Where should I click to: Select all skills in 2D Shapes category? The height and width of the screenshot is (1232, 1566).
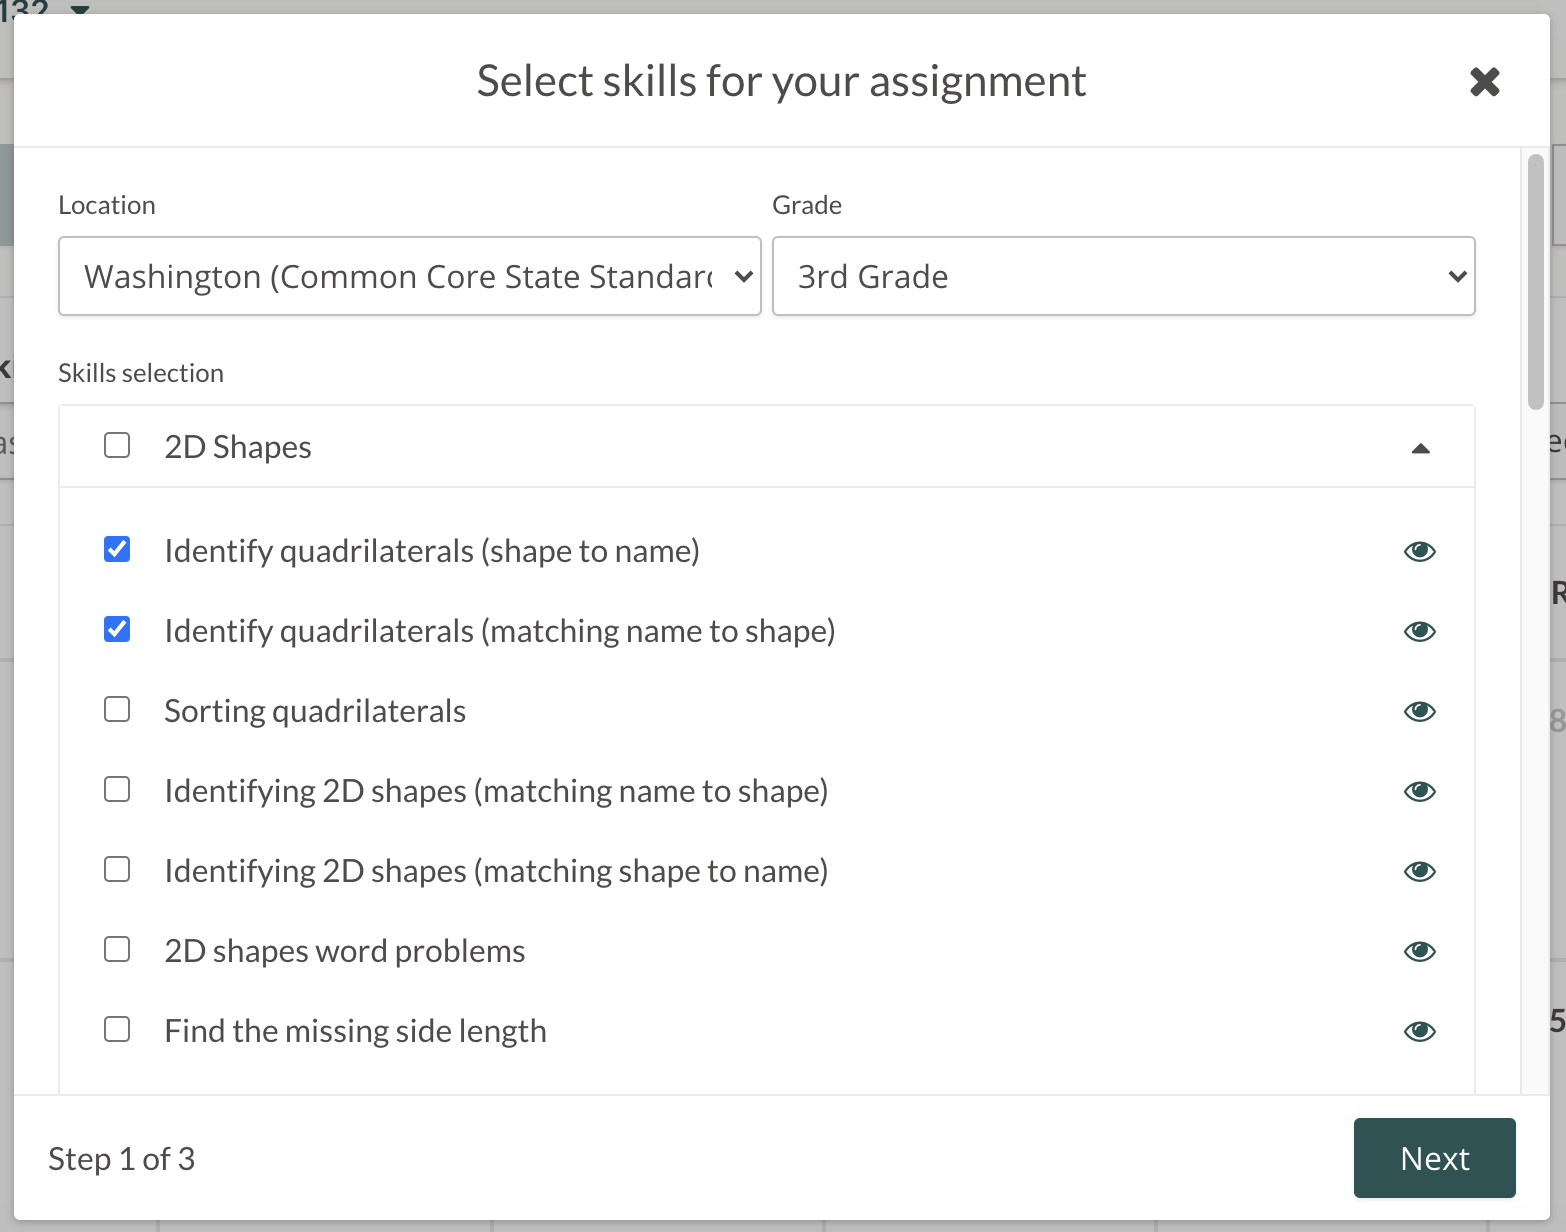117,445
